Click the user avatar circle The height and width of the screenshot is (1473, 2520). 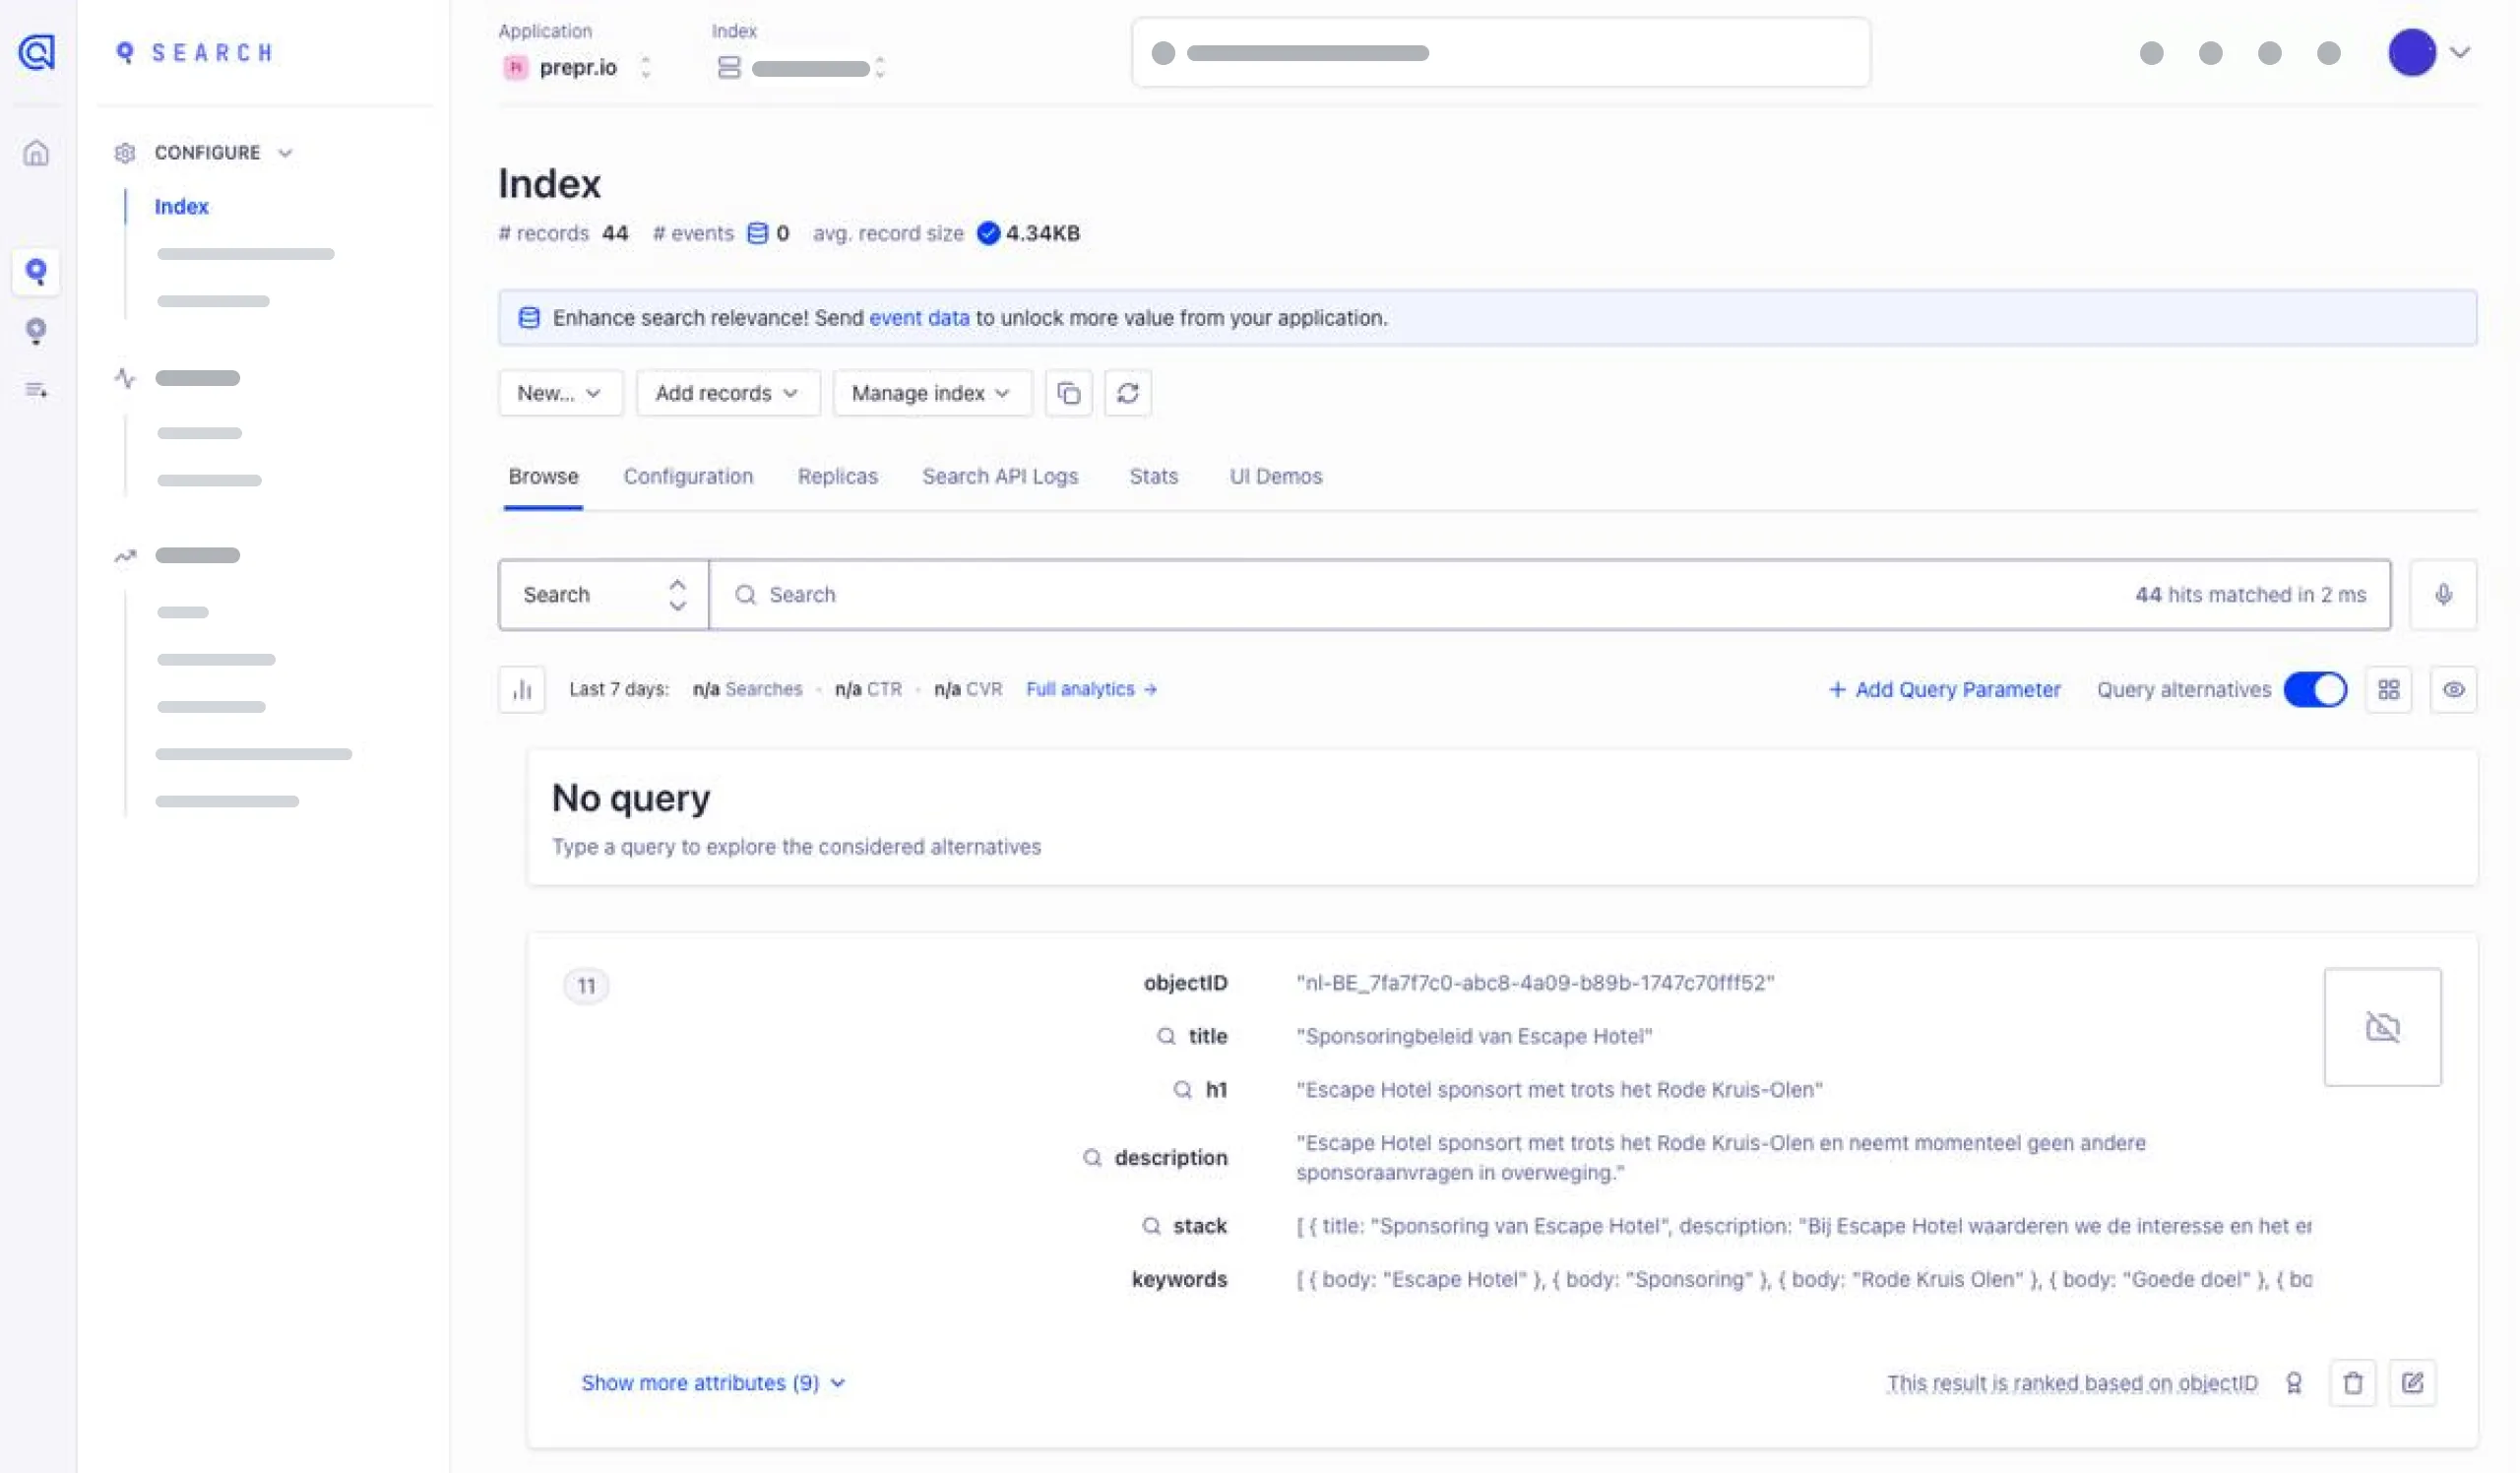tap(2411, 52)
